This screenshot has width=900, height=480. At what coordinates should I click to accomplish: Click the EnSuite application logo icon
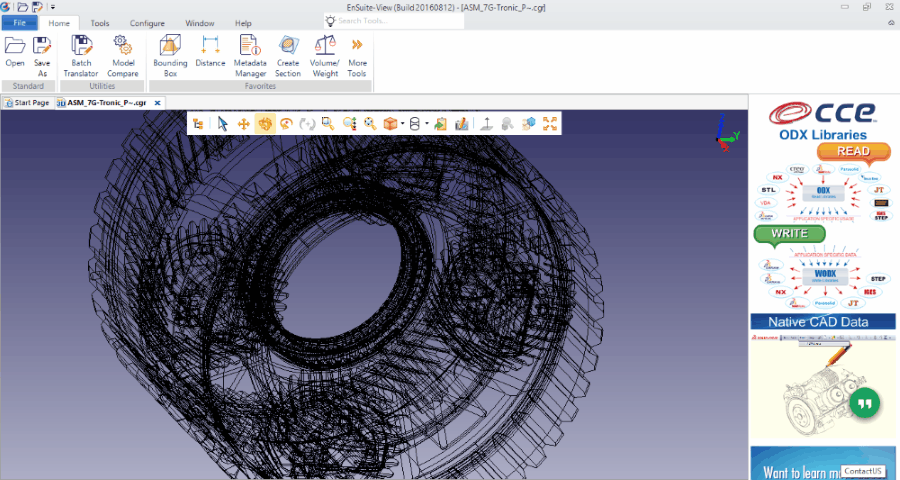6,7
